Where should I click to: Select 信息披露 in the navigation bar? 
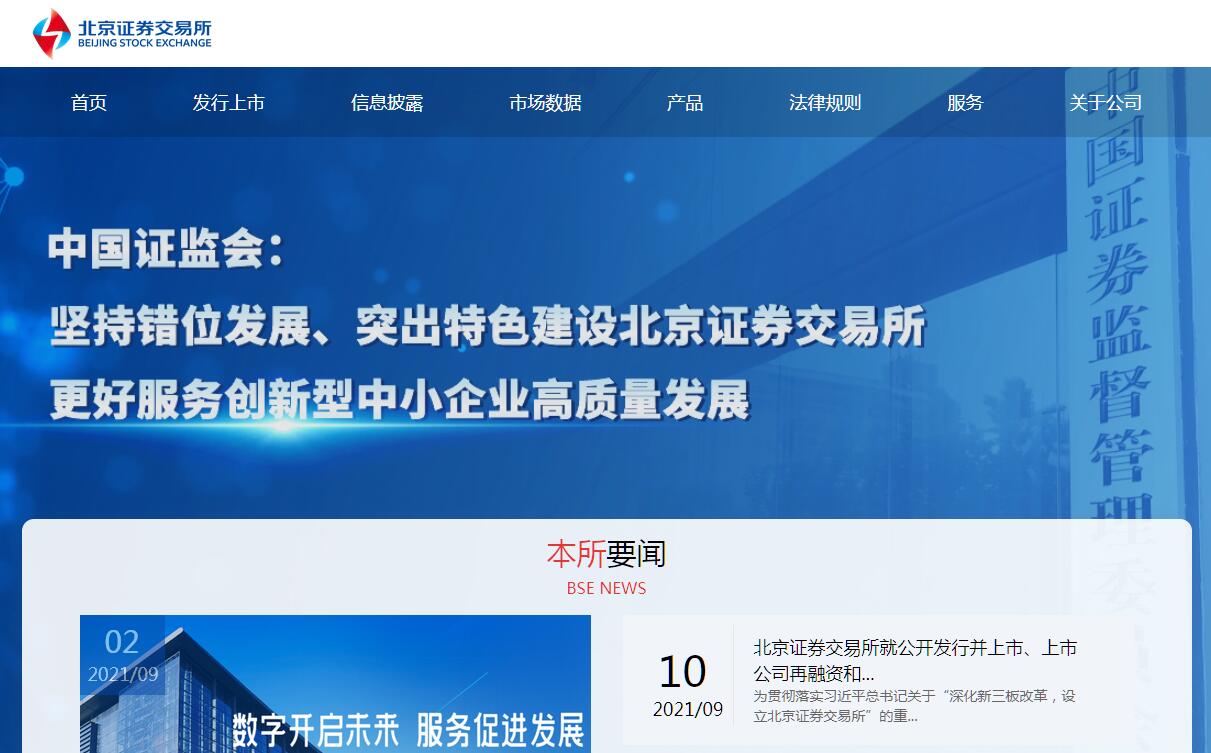(387, 103)
